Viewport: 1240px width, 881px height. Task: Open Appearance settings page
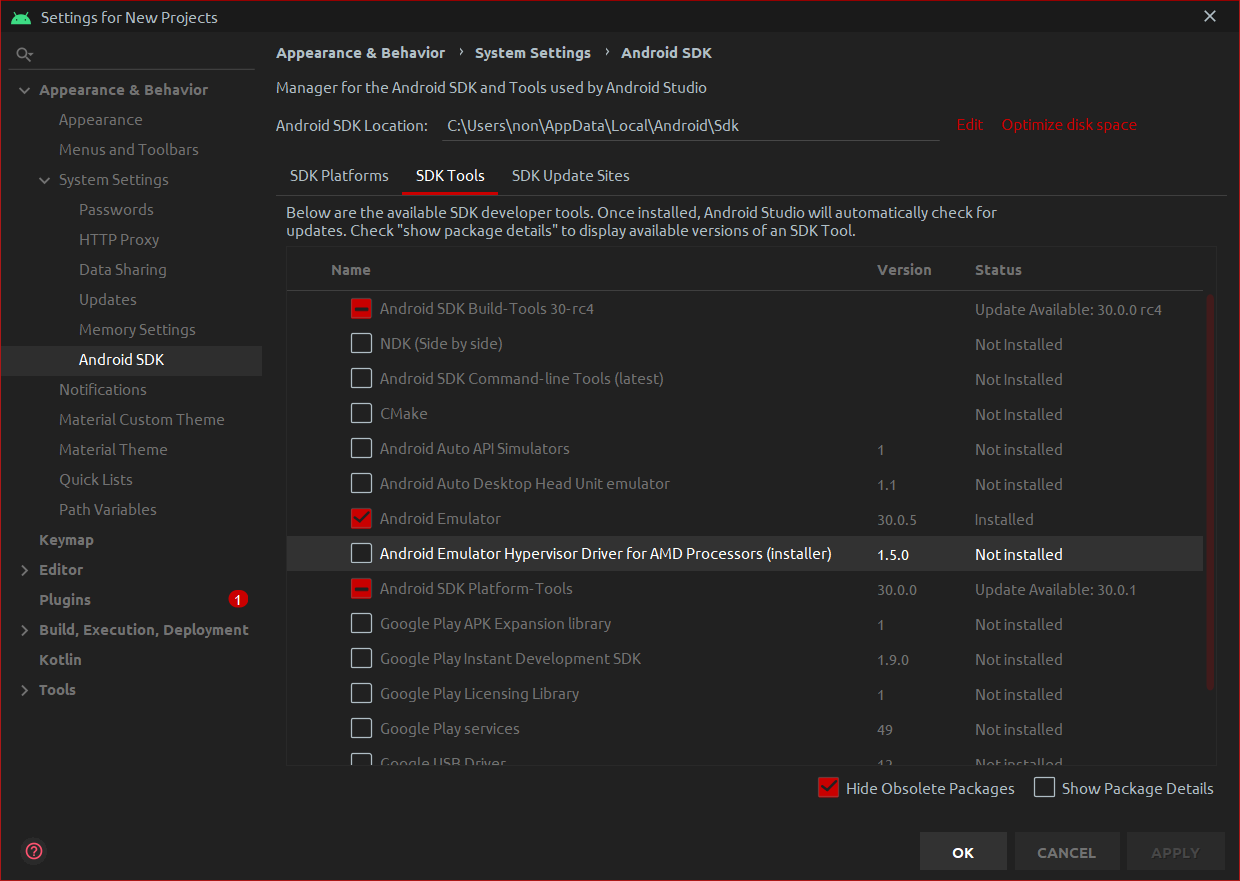[100, 120]
